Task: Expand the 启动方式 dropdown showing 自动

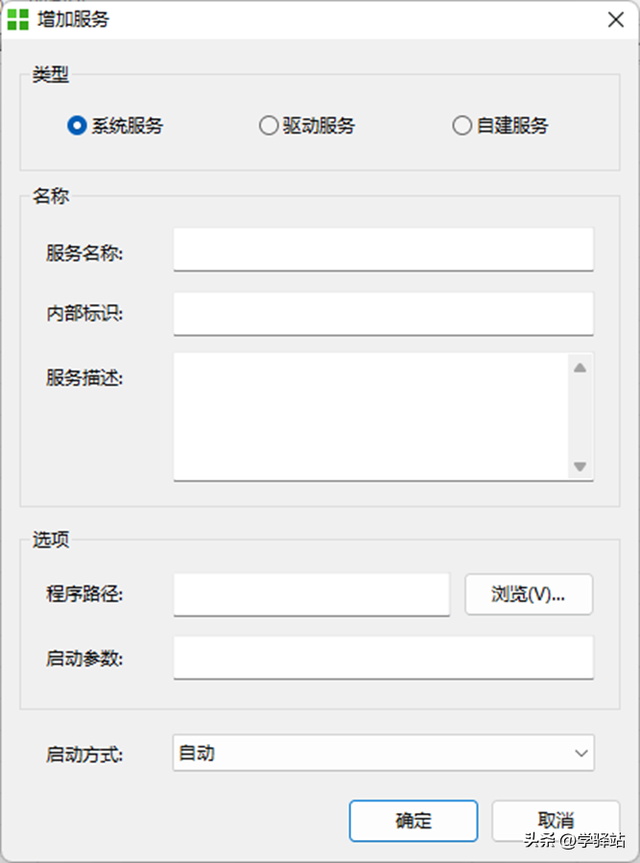Action: tap(383, 754)
